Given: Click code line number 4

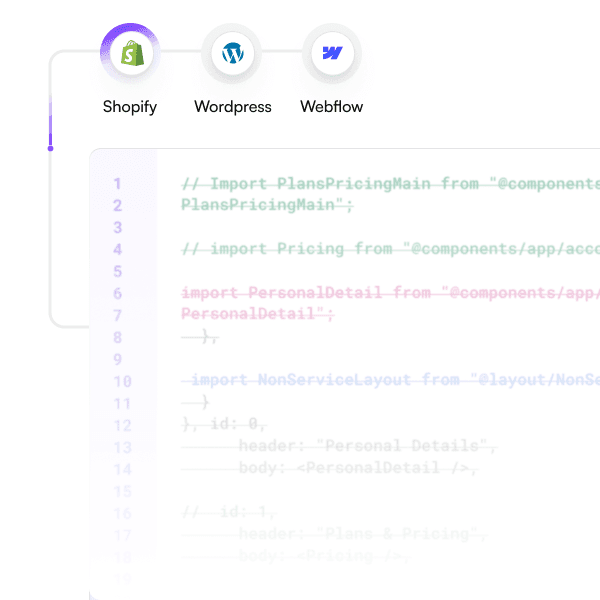Looking at the screenshot, I should pos(117,249).
